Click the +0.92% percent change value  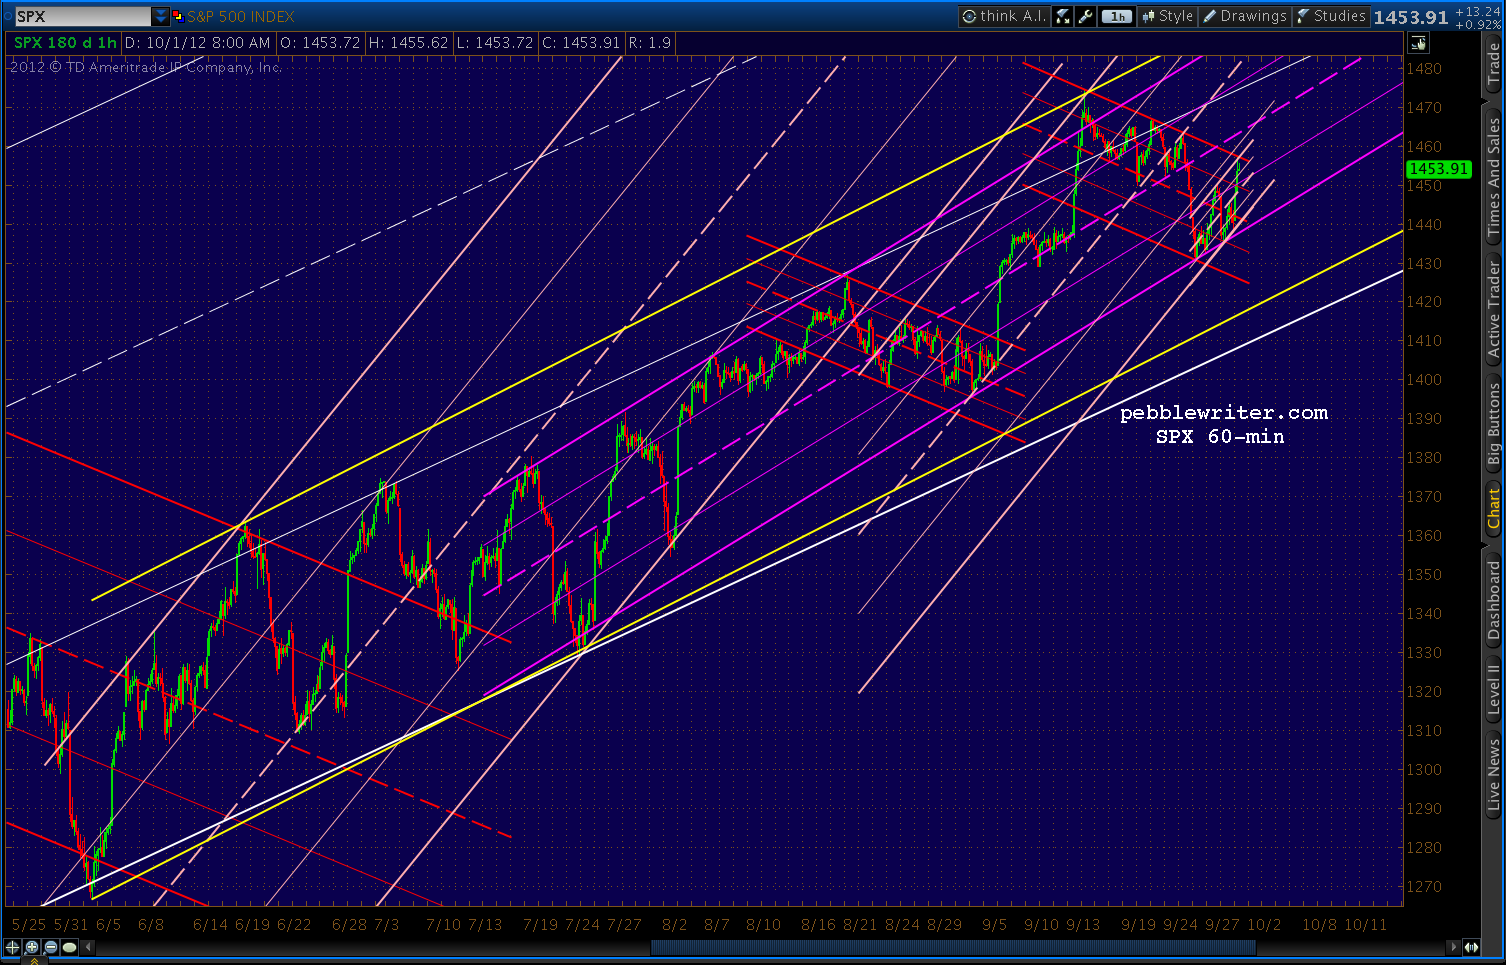[x=1478, y=24]
